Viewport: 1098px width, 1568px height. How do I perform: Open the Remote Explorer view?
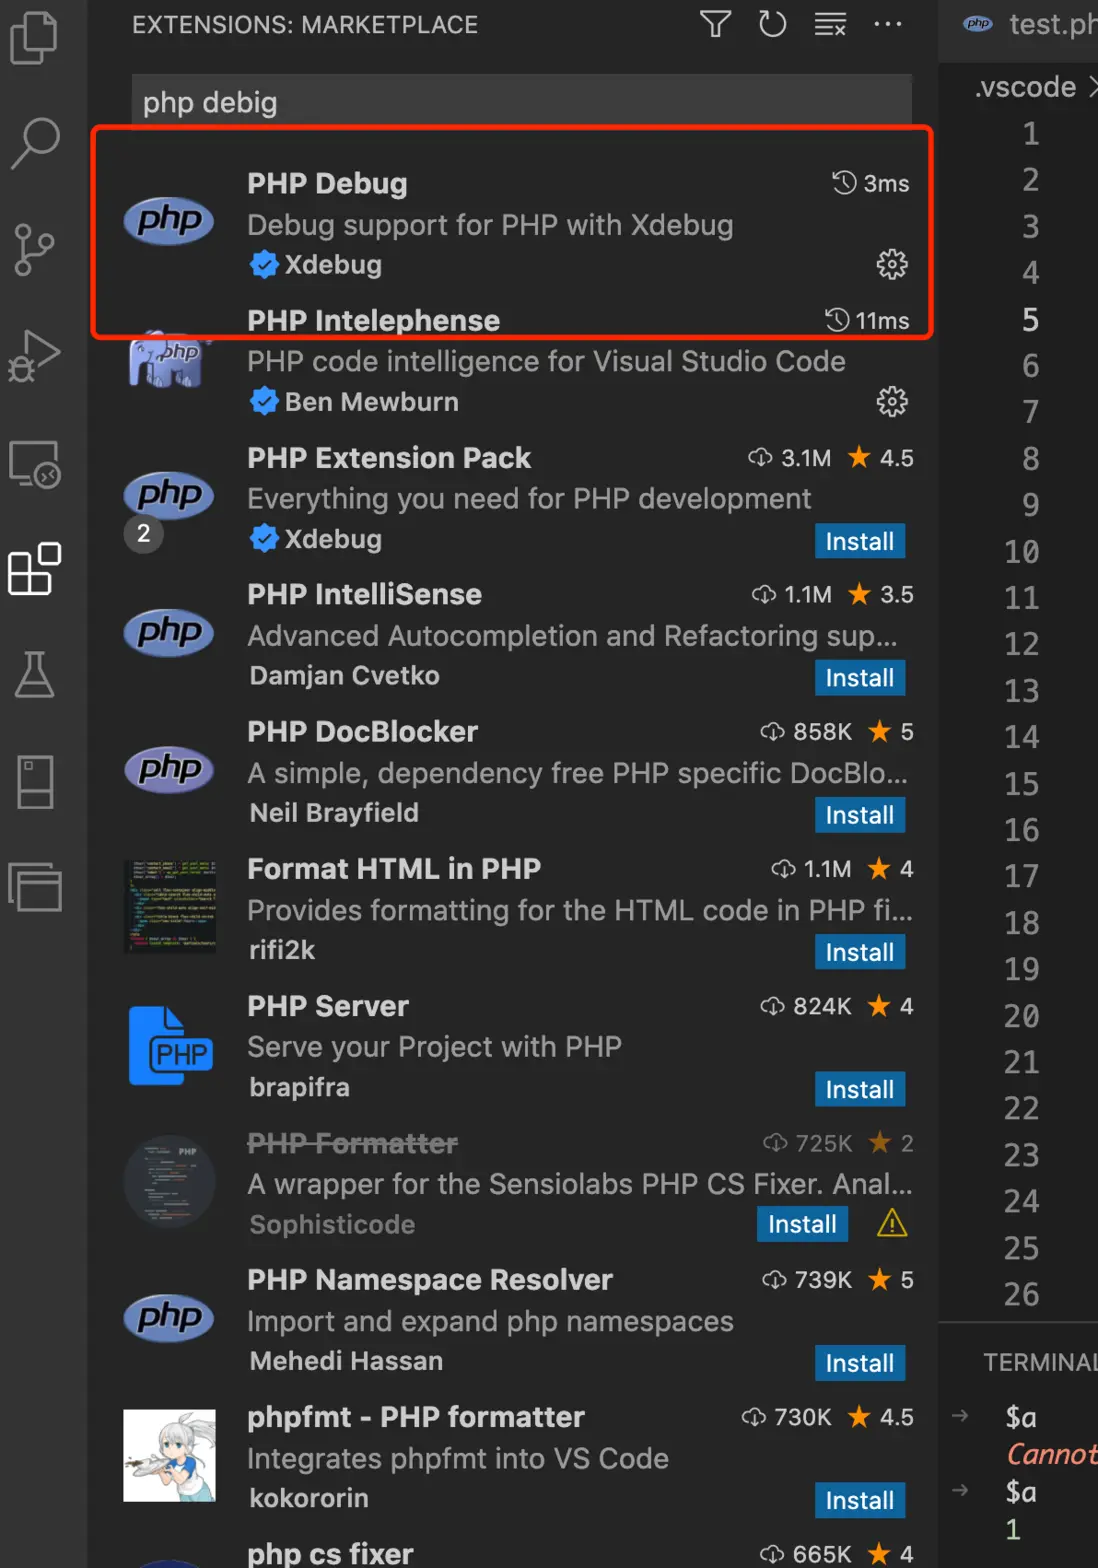coord(35,464)
